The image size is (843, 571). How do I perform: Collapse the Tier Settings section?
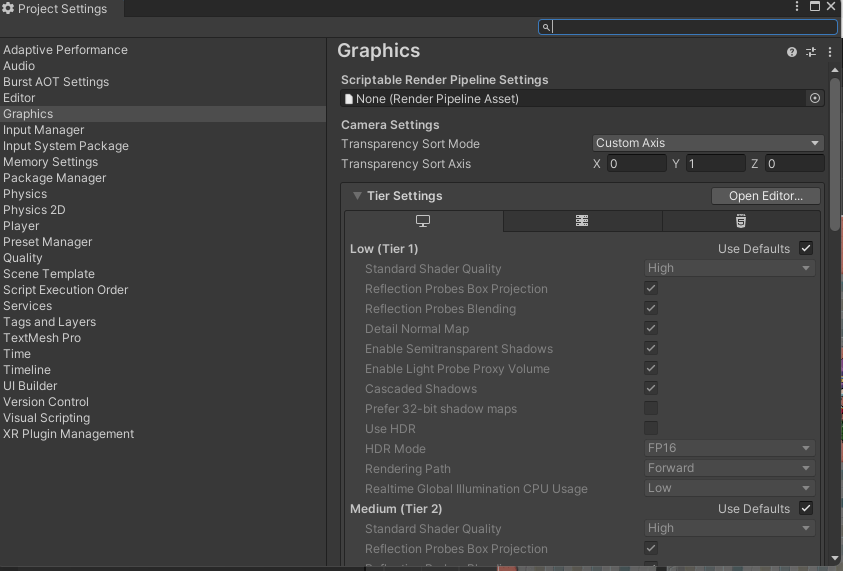357,196
